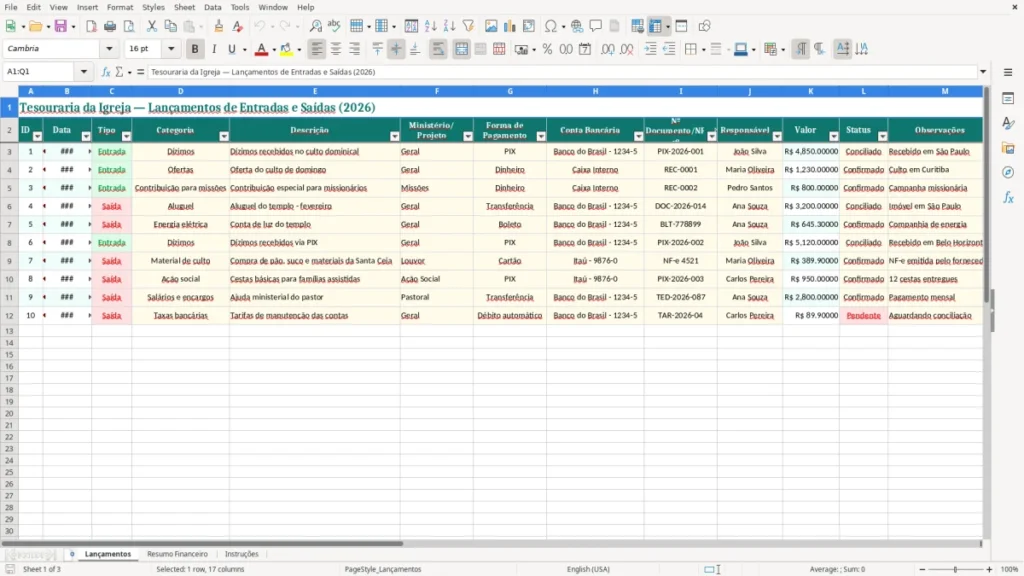
Task: Adjust the zoom slider
Action: point(955,569)
